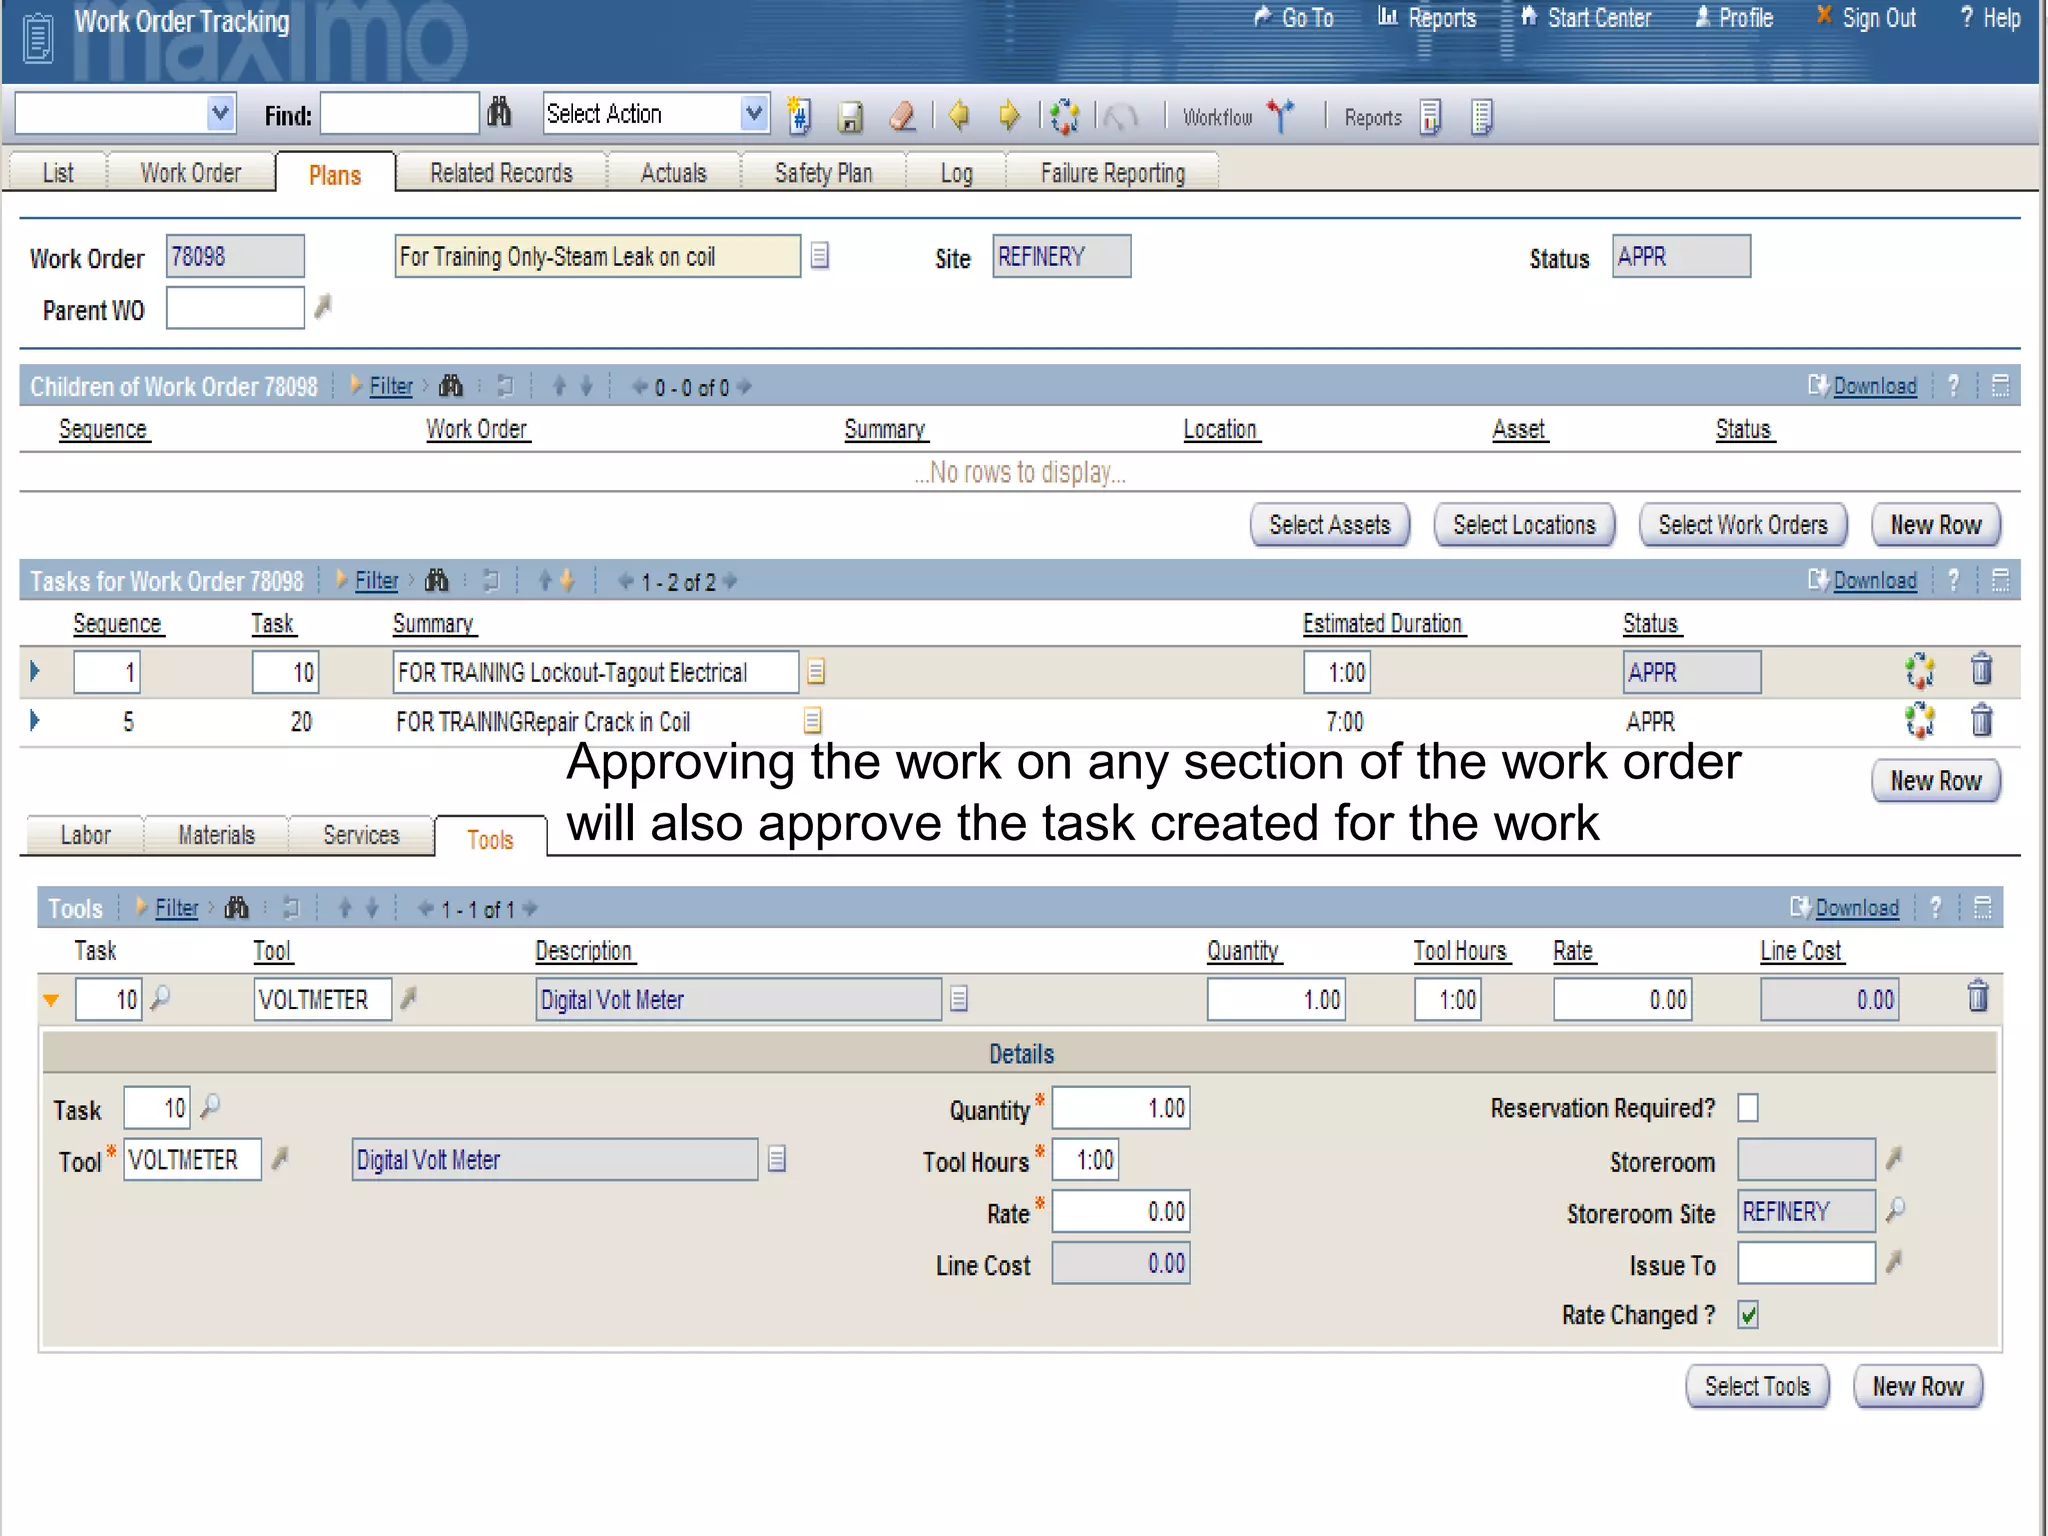
Task: Expand the task 10 row details arrow
Action: point(35,671)
